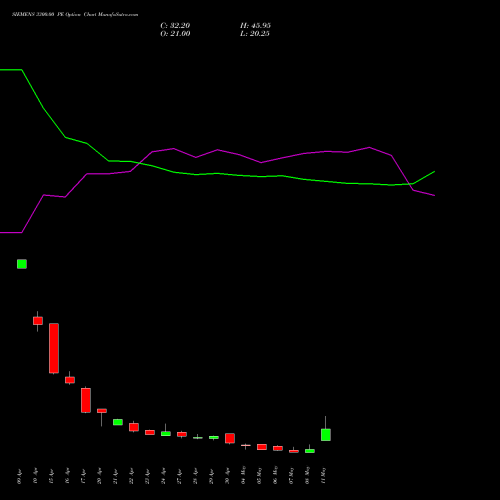Click the red candle above 17 Apr
Image resolution: width=500 pixels, height=500 pixels.
point(86,400)
